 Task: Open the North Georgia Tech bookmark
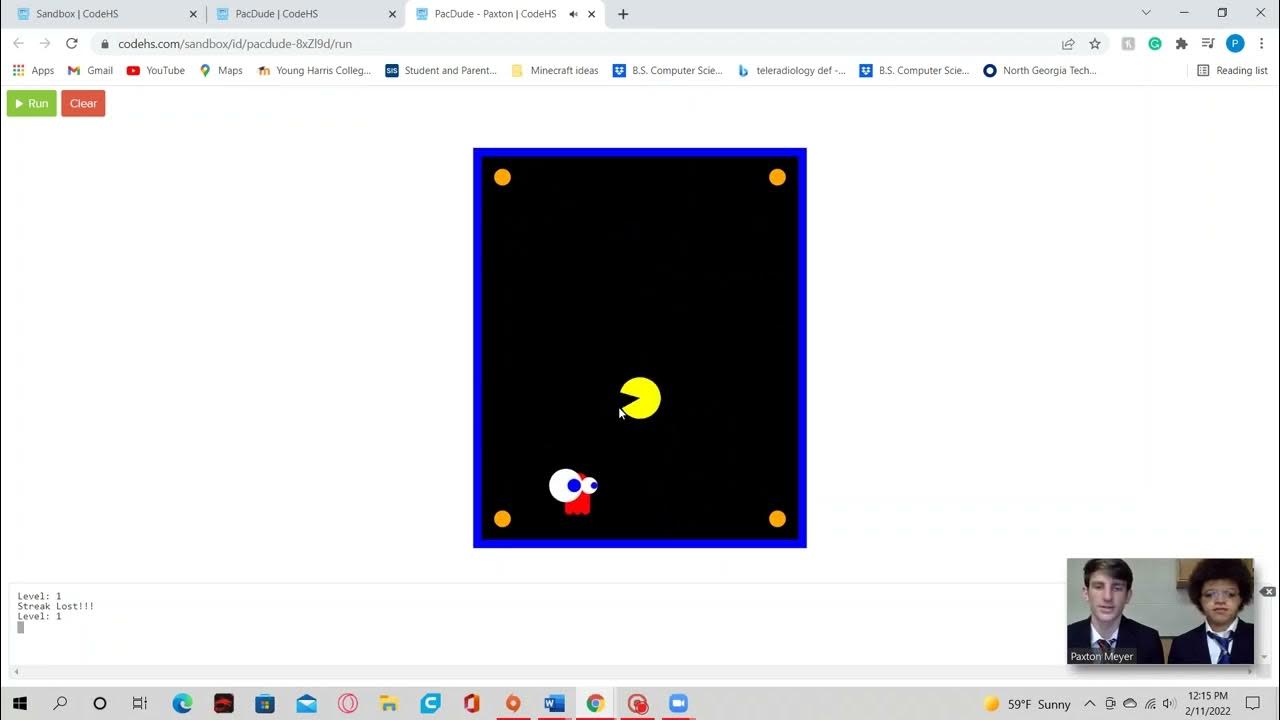pos(1040,70)
